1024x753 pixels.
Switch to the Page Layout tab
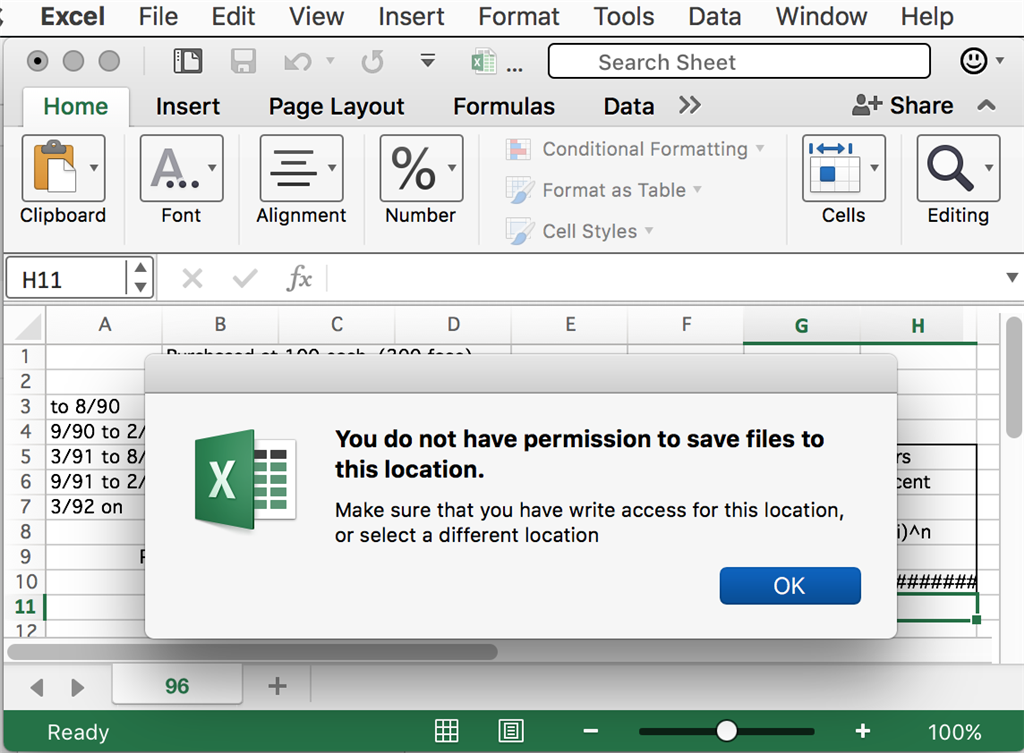tap(336, 106)
